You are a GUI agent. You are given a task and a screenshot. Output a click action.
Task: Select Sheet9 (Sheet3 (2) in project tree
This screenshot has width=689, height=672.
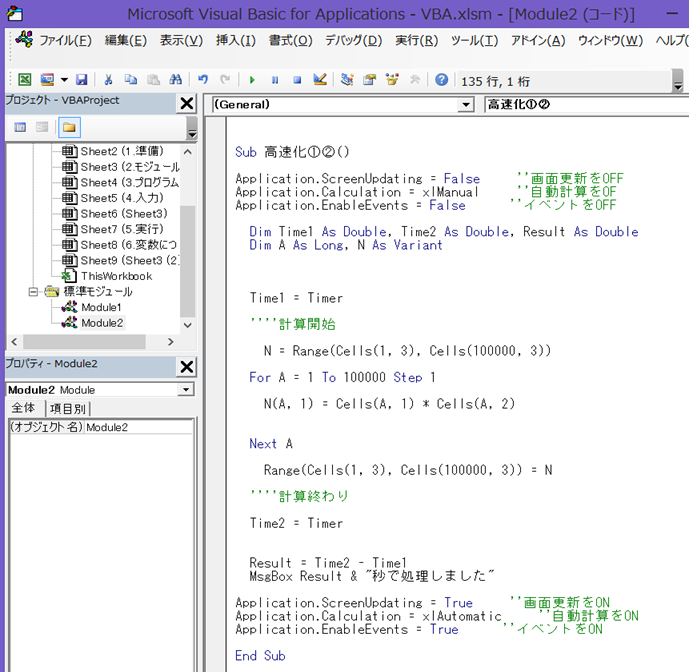pos(130,261)
